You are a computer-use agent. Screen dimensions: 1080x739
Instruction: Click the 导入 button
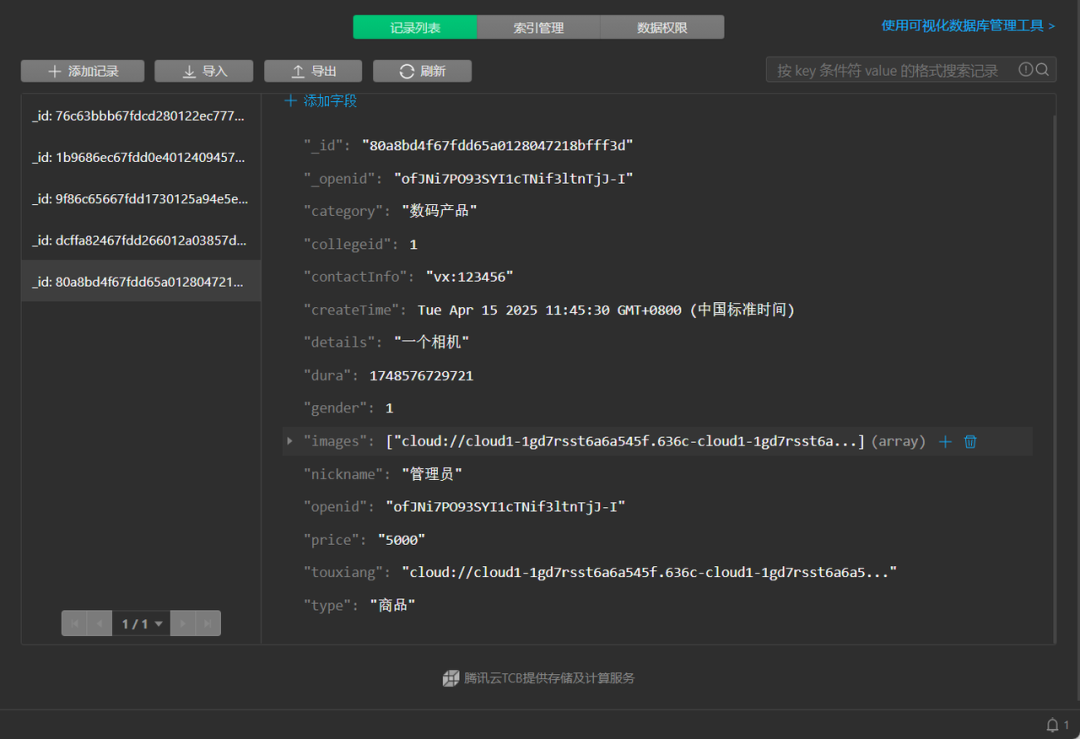204,71
